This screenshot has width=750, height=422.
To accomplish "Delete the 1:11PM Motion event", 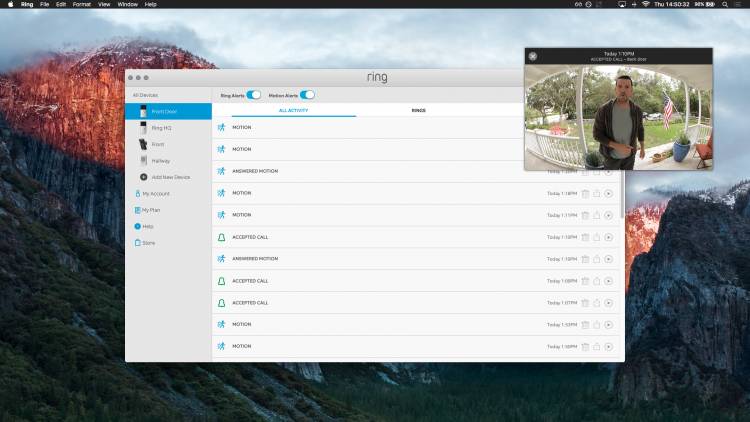I will pyautogui.click(x=585, y=215).
